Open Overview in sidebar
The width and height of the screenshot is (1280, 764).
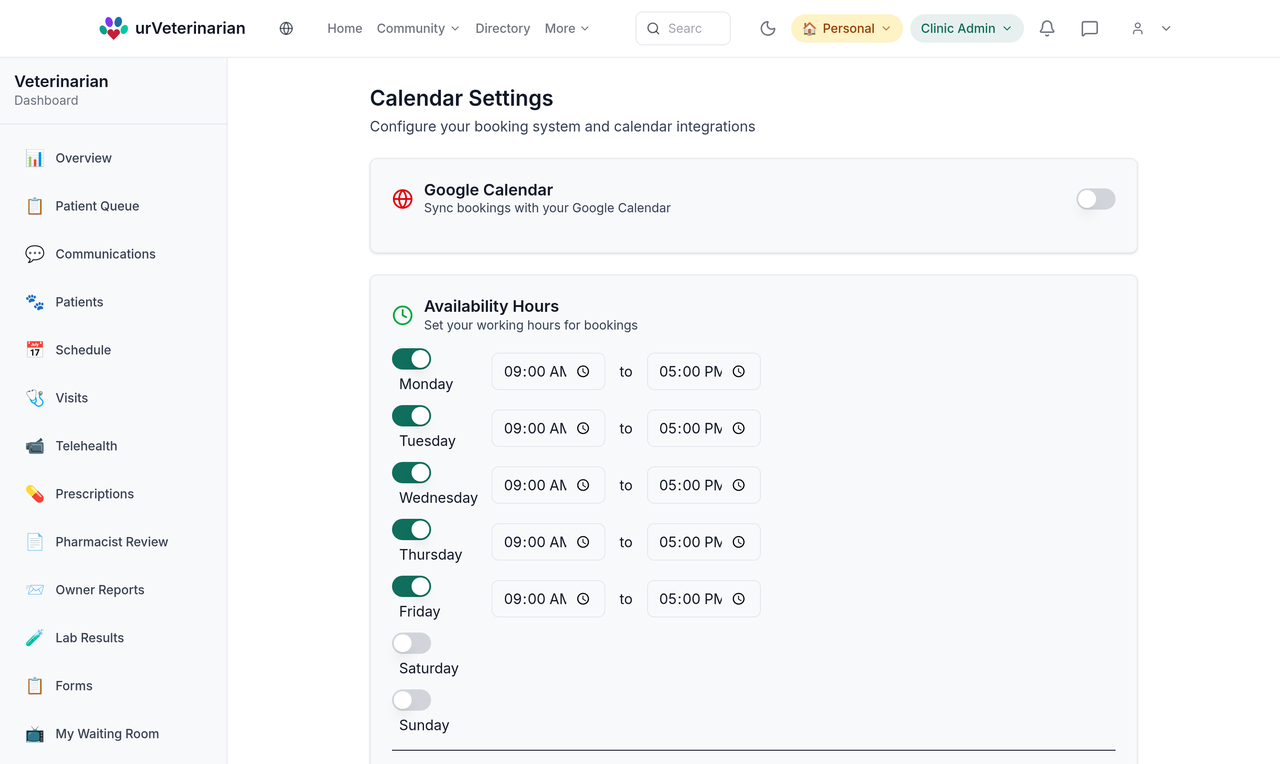pos(113,158)
